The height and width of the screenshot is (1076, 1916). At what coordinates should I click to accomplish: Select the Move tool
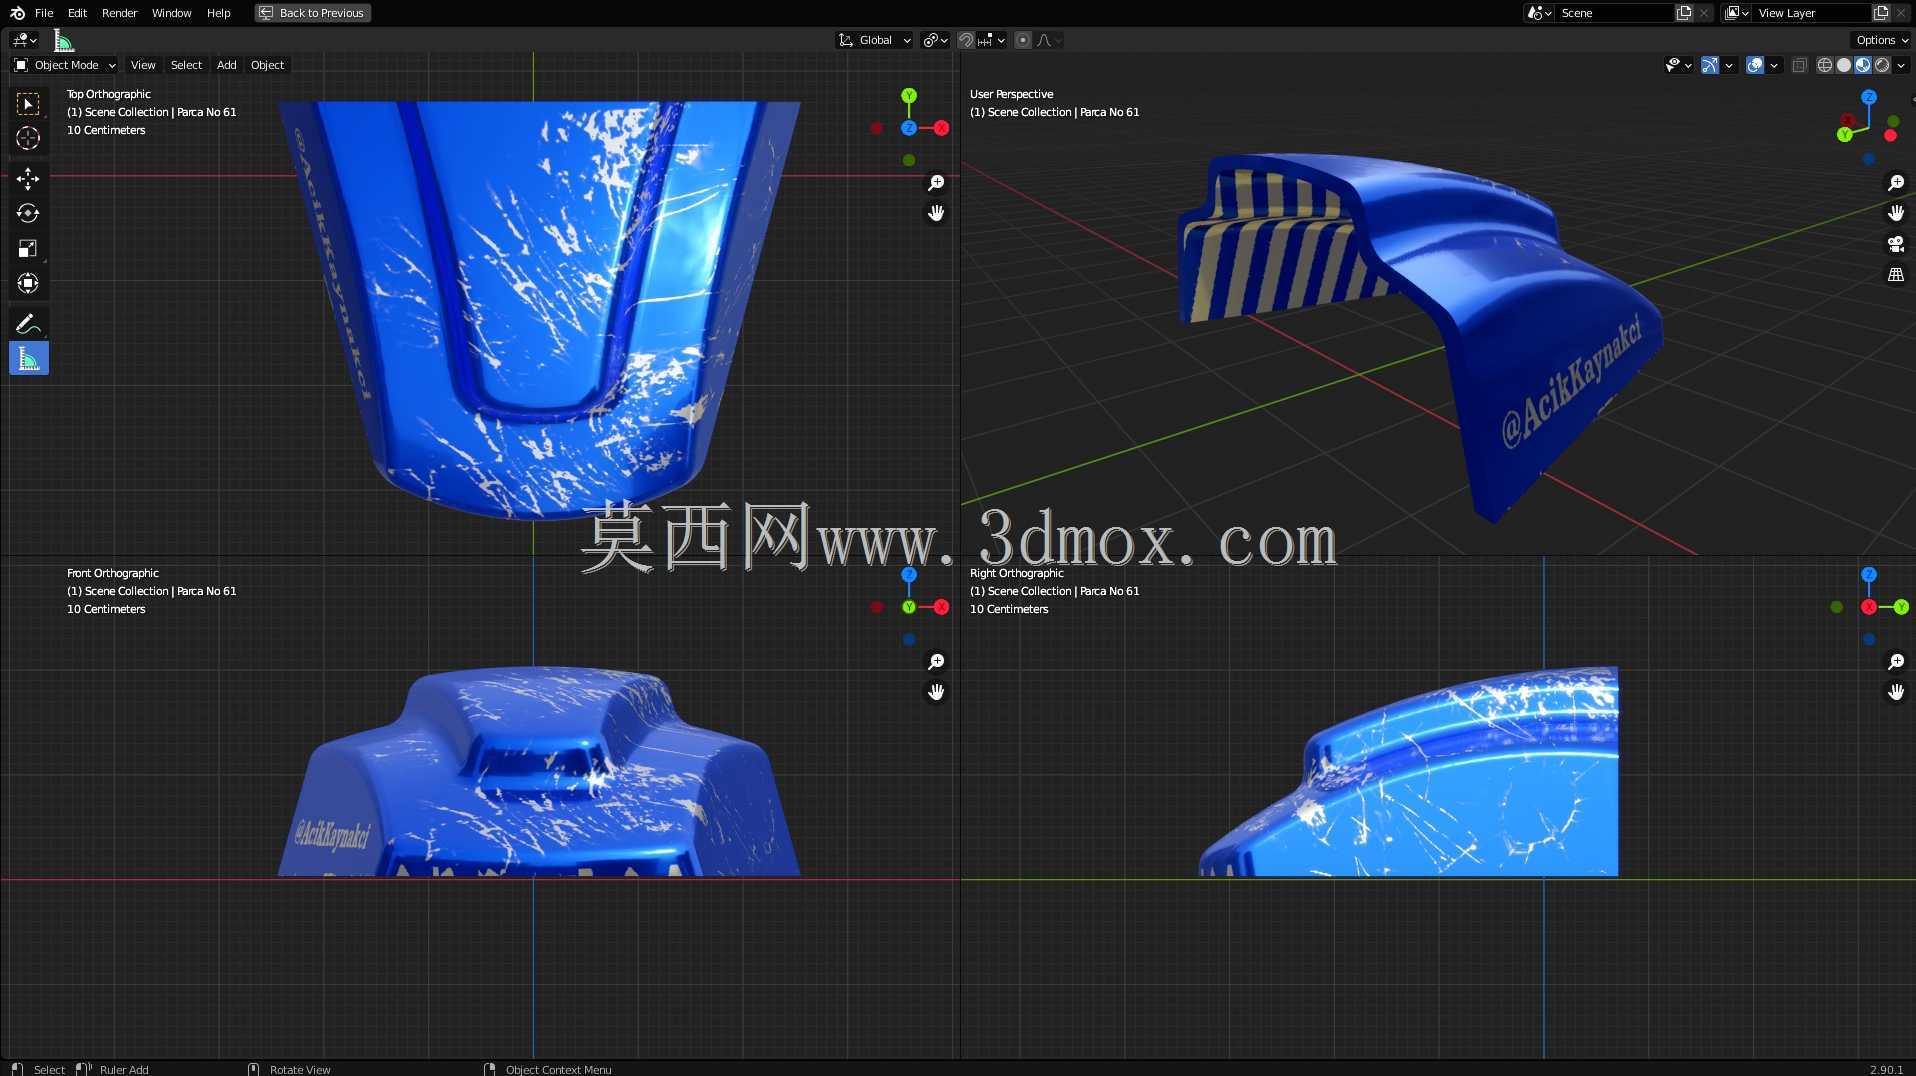tap(28, 179)
